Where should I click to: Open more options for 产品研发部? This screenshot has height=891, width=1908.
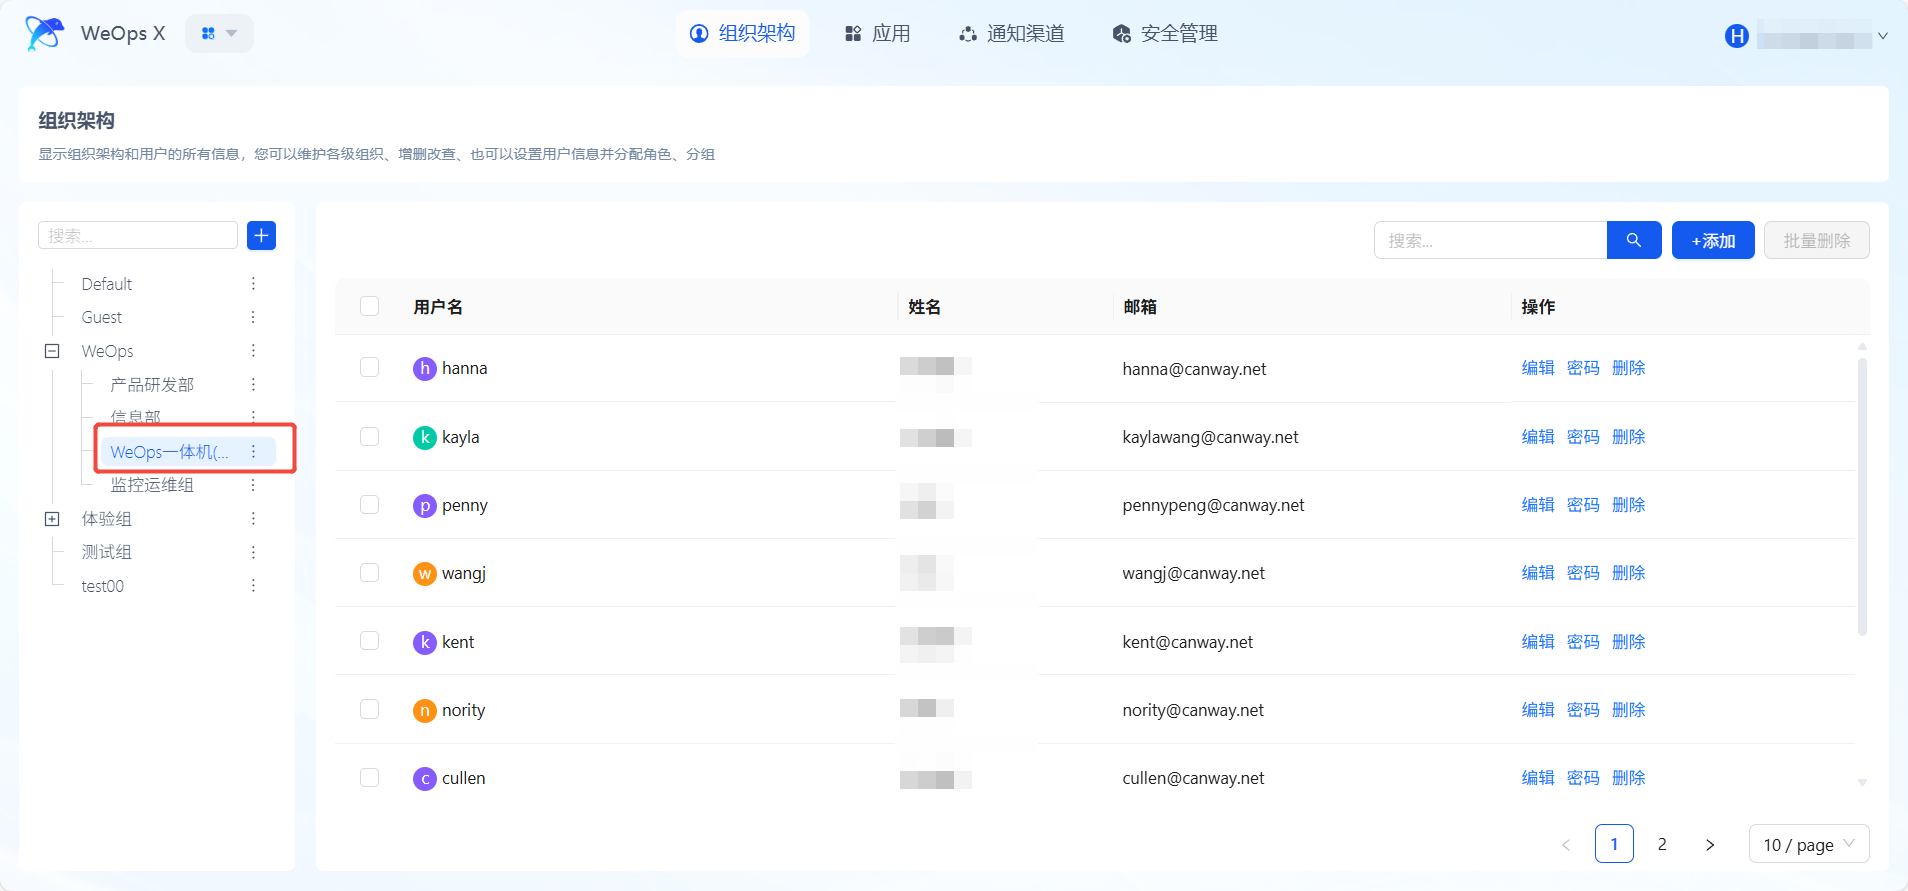coord(253,384)
